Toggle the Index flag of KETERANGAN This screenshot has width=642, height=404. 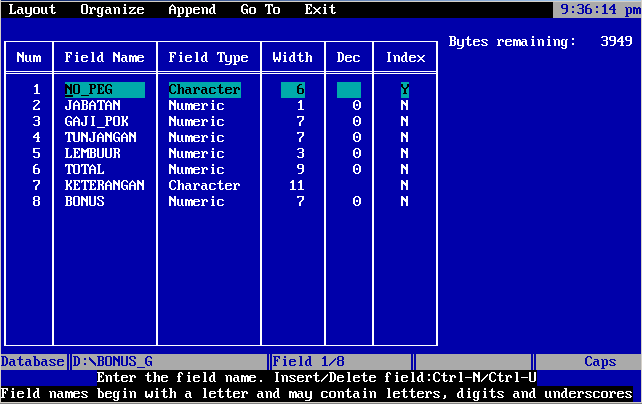click(405, 185)
